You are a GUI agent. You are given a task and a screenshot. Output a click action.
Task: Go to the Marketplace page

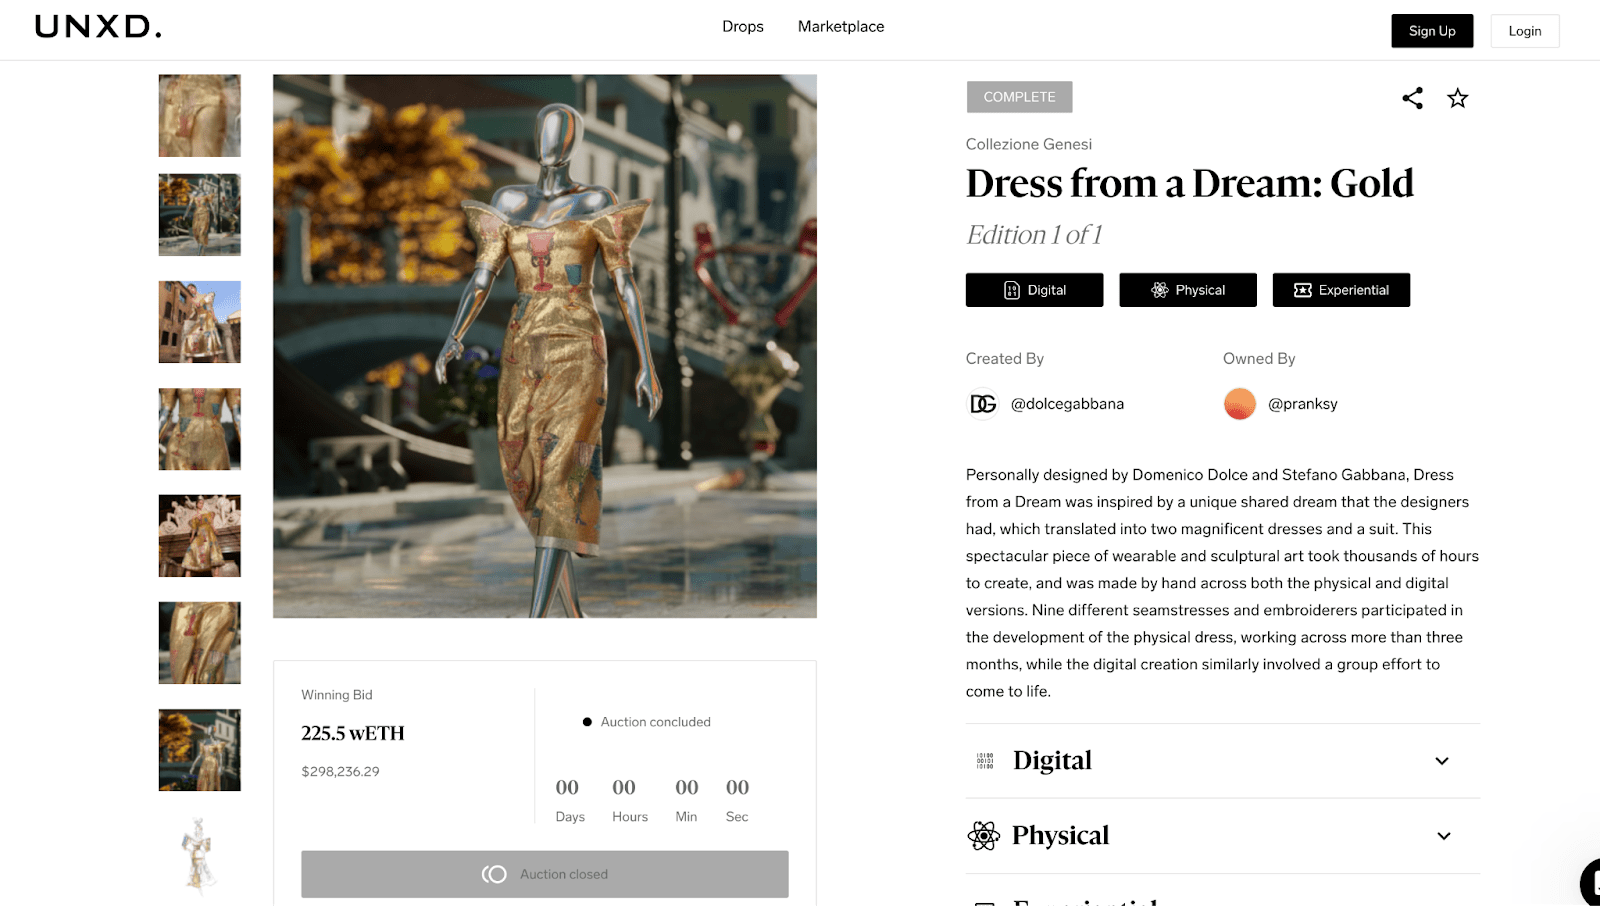[840, 27]
